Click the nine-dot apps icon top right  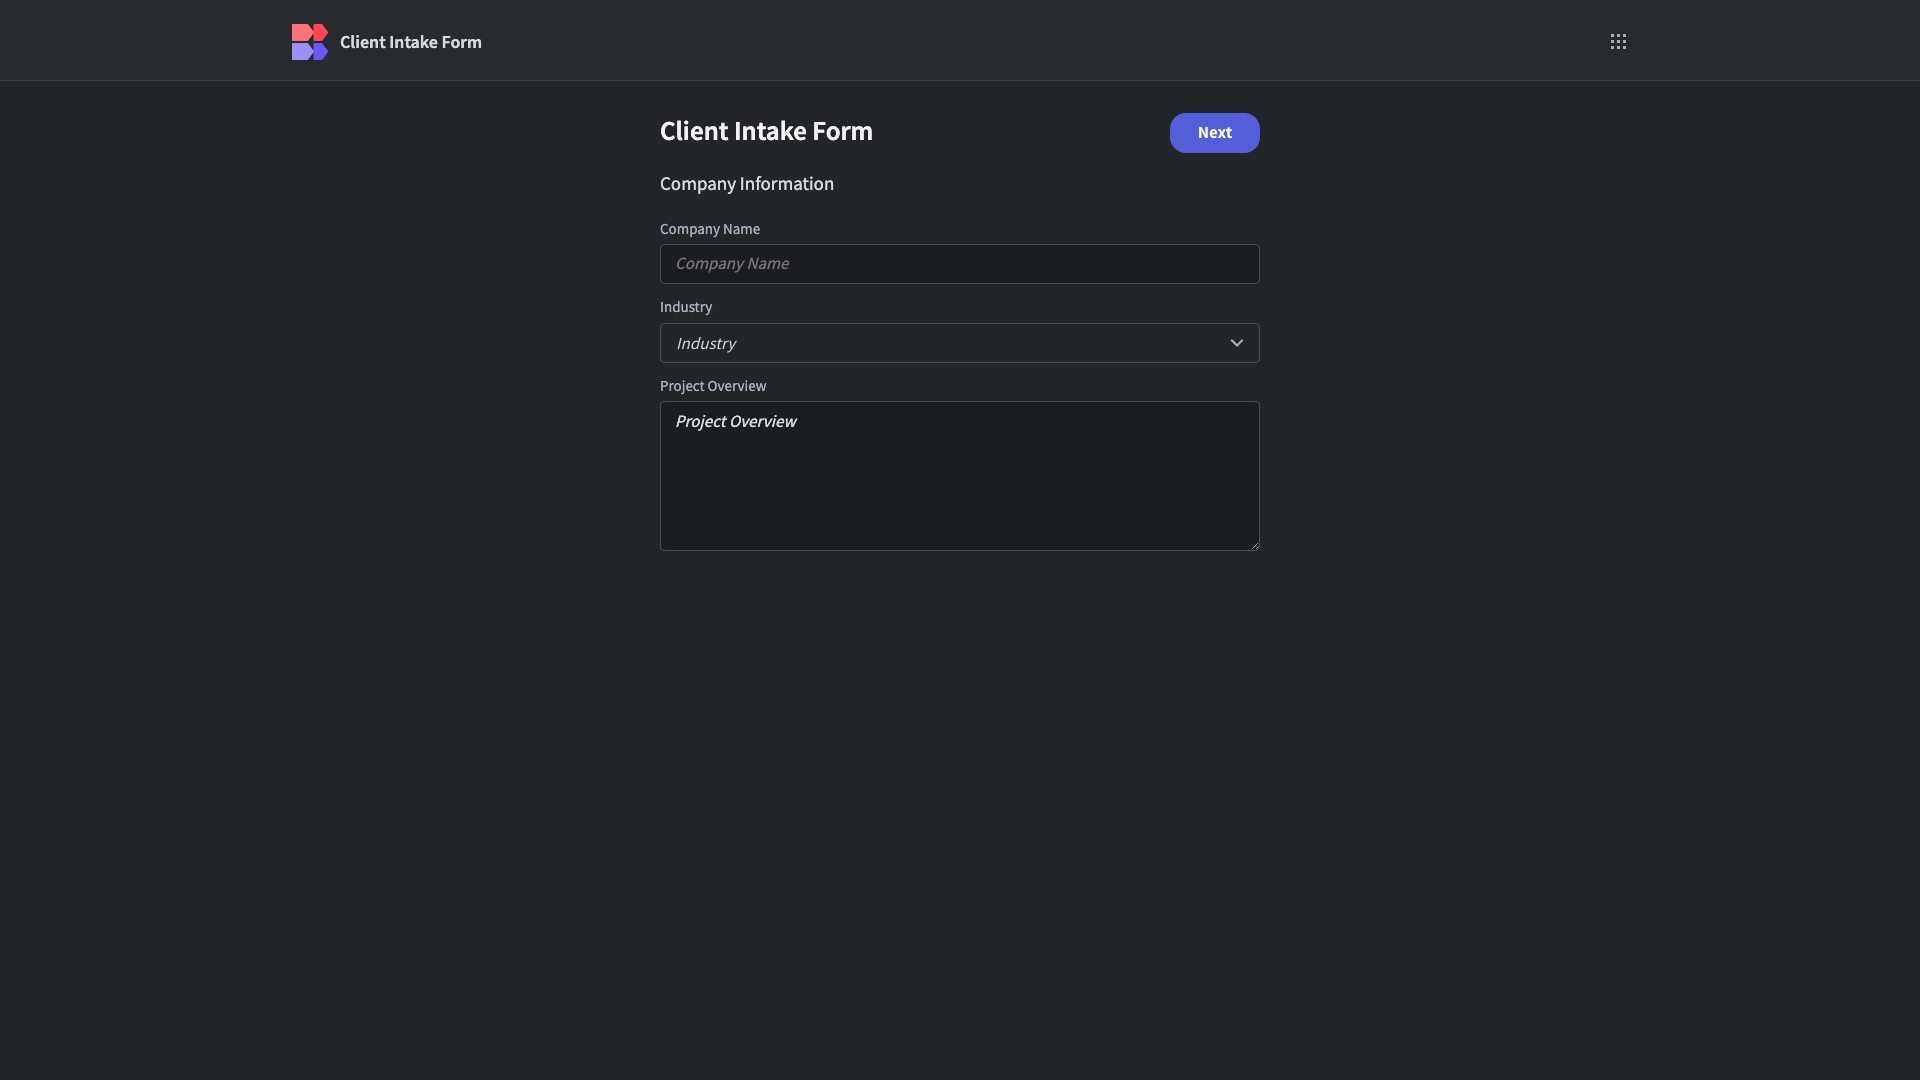pos(1618,42)
